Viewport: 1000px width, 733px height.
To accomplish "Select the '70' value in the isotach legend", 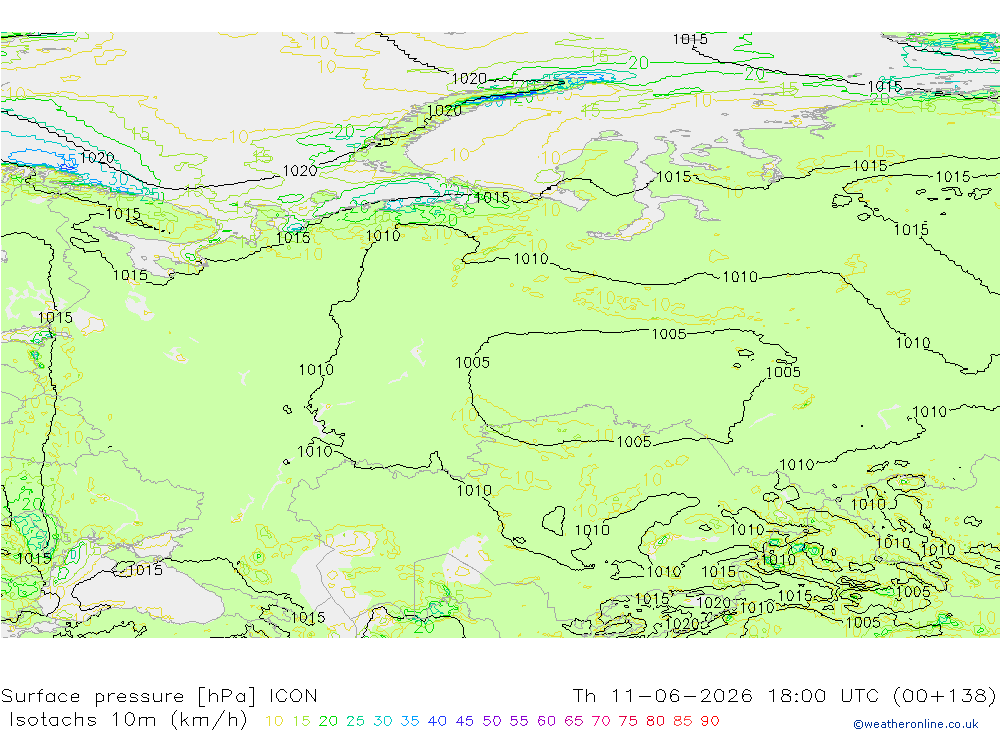I will pyautogui.click(x=601, y=721).
